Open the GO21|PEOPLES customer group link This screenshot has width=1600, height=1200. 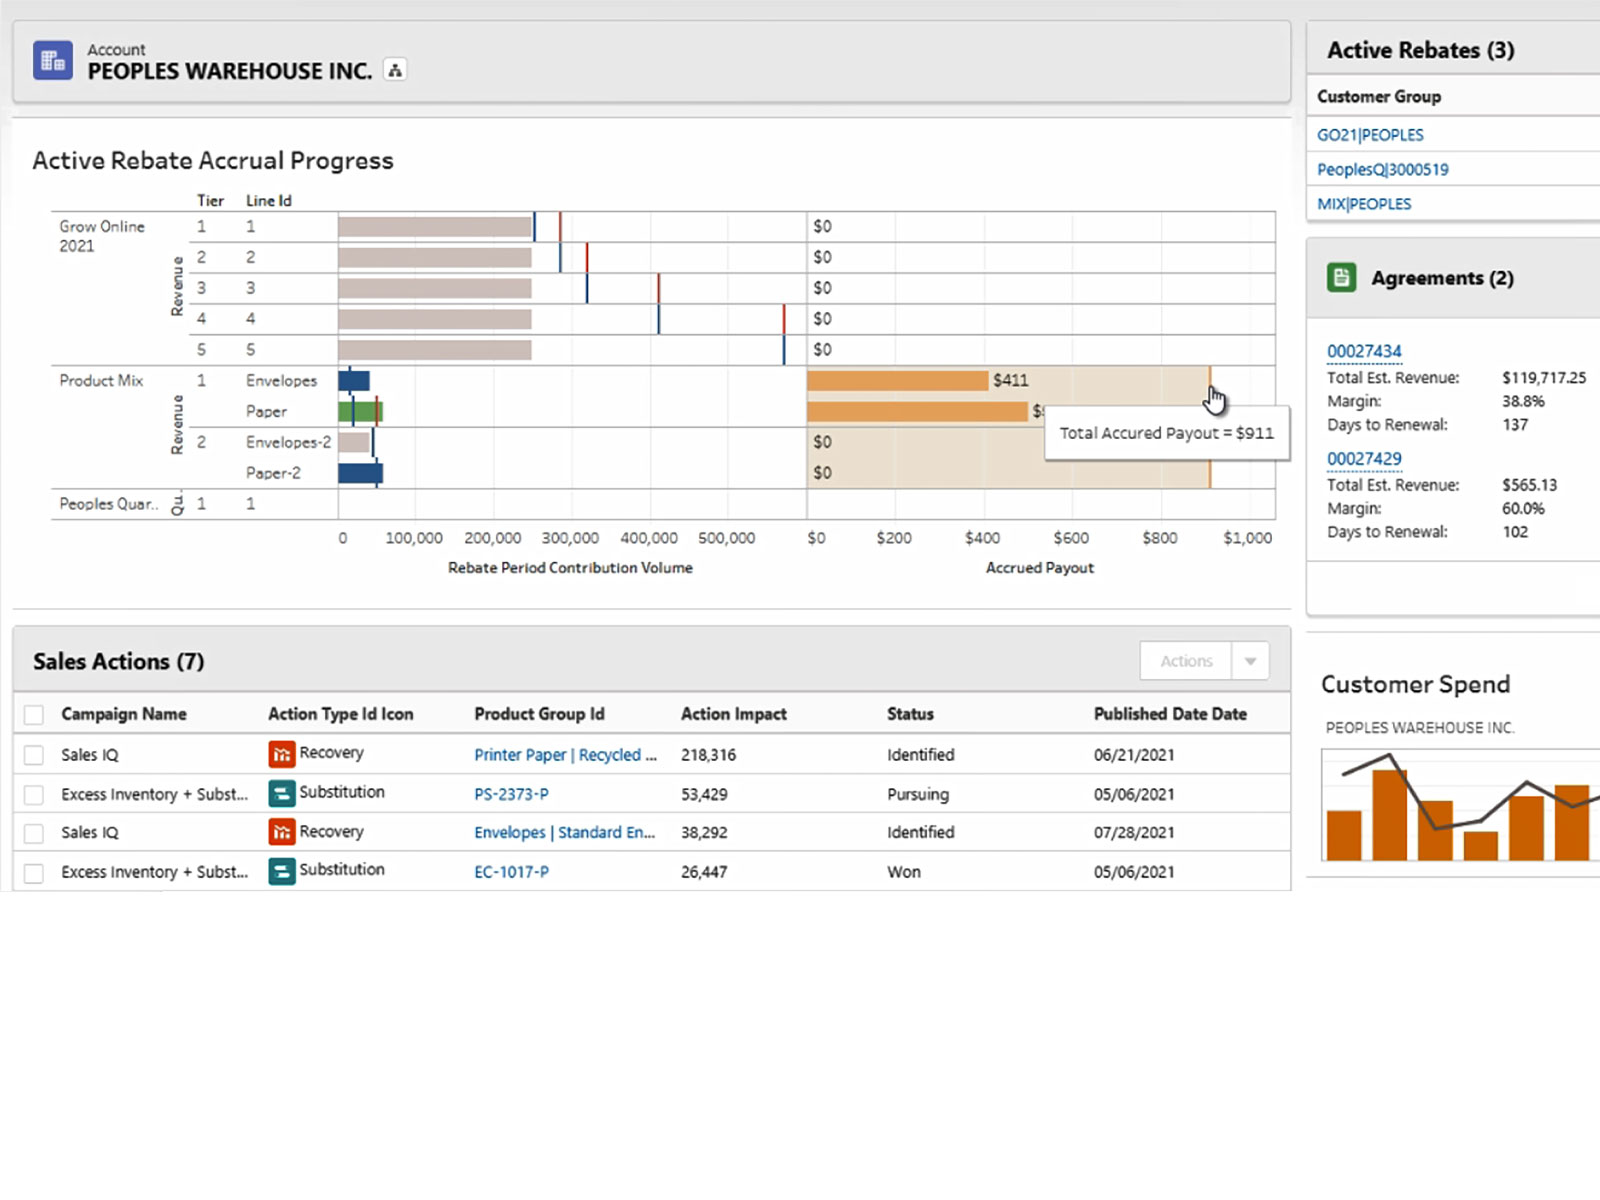click(1370, 135)
